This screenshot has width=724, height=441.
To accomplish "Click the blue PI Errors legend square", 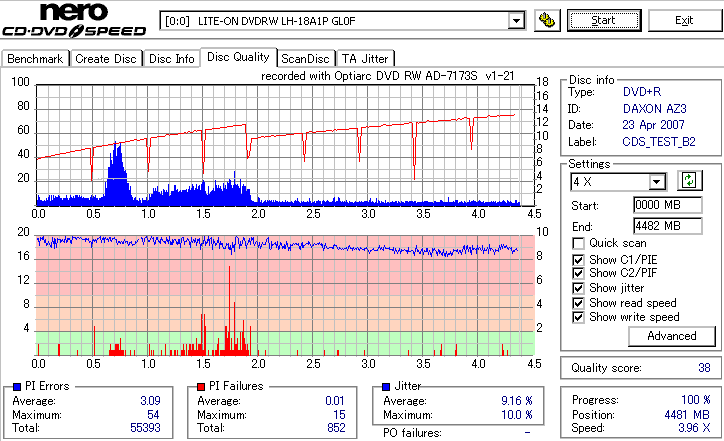I will [x=17, y=387].
